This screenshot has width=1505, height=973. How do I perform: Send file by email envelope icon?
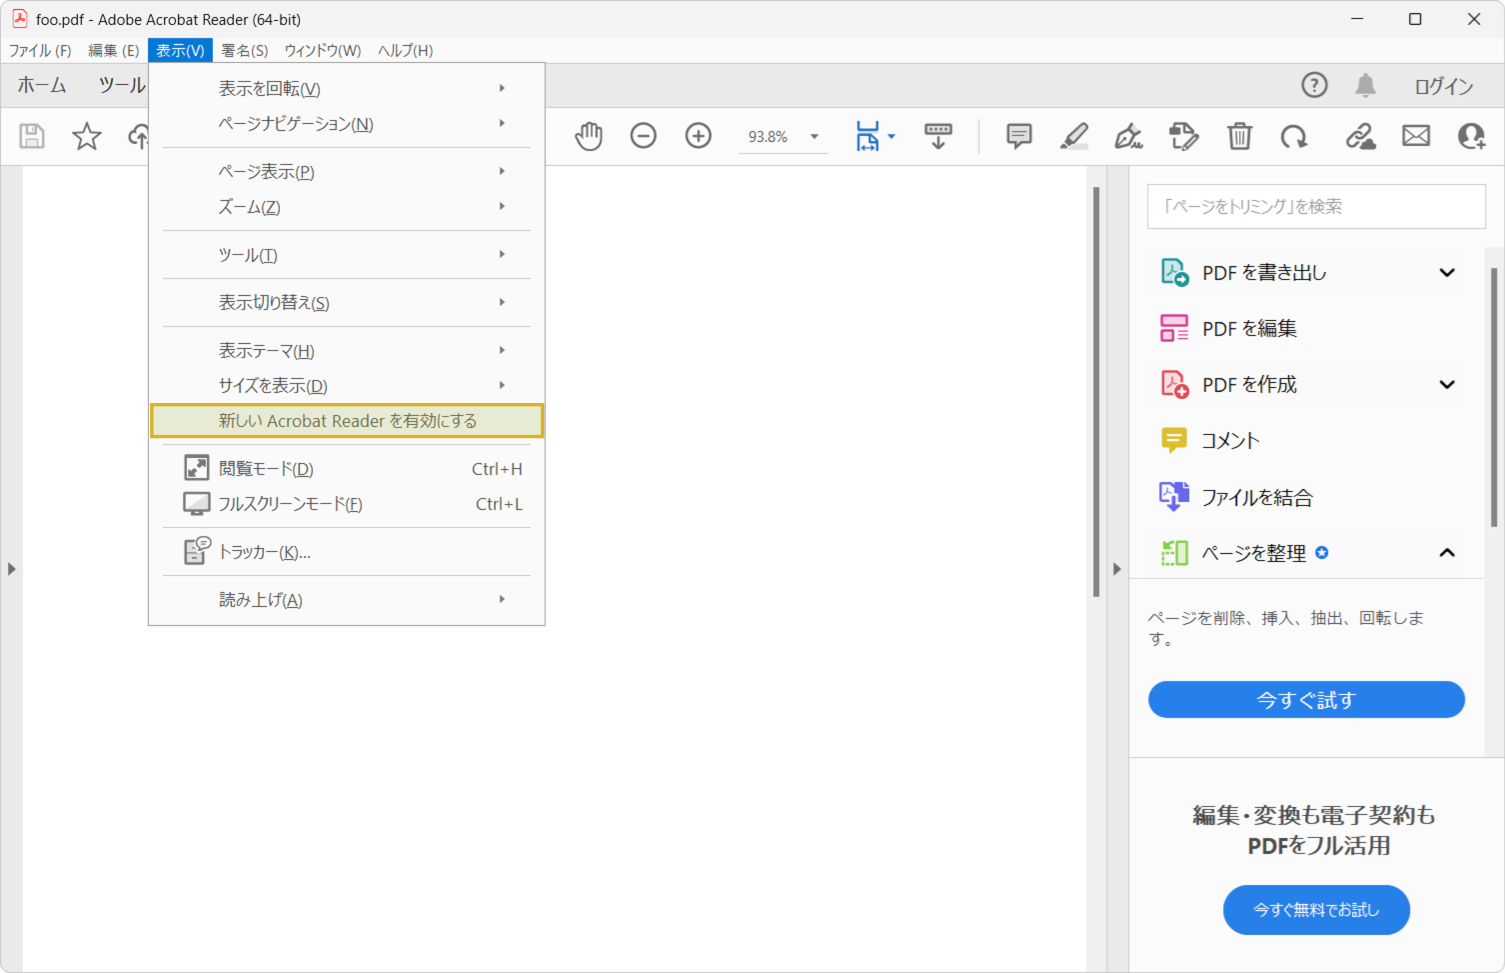tap(1416, 136)
